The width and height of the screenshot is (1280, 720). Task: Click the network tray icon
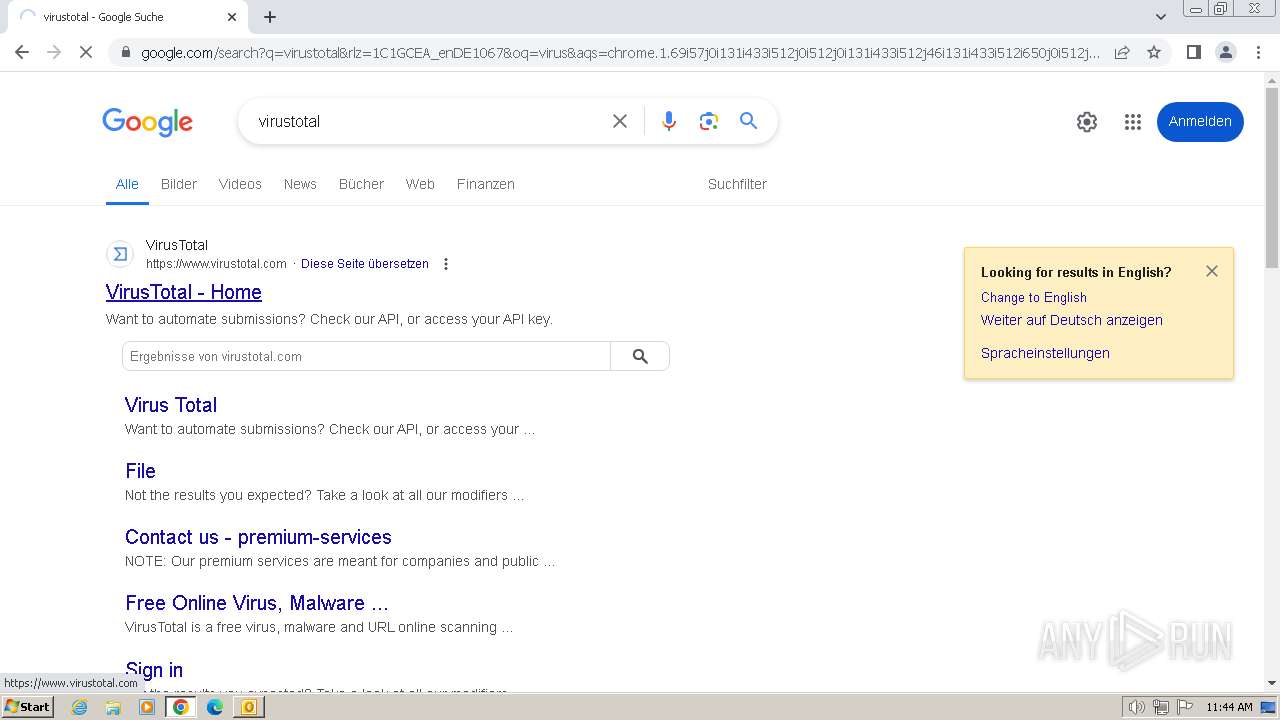[1160, 707]
